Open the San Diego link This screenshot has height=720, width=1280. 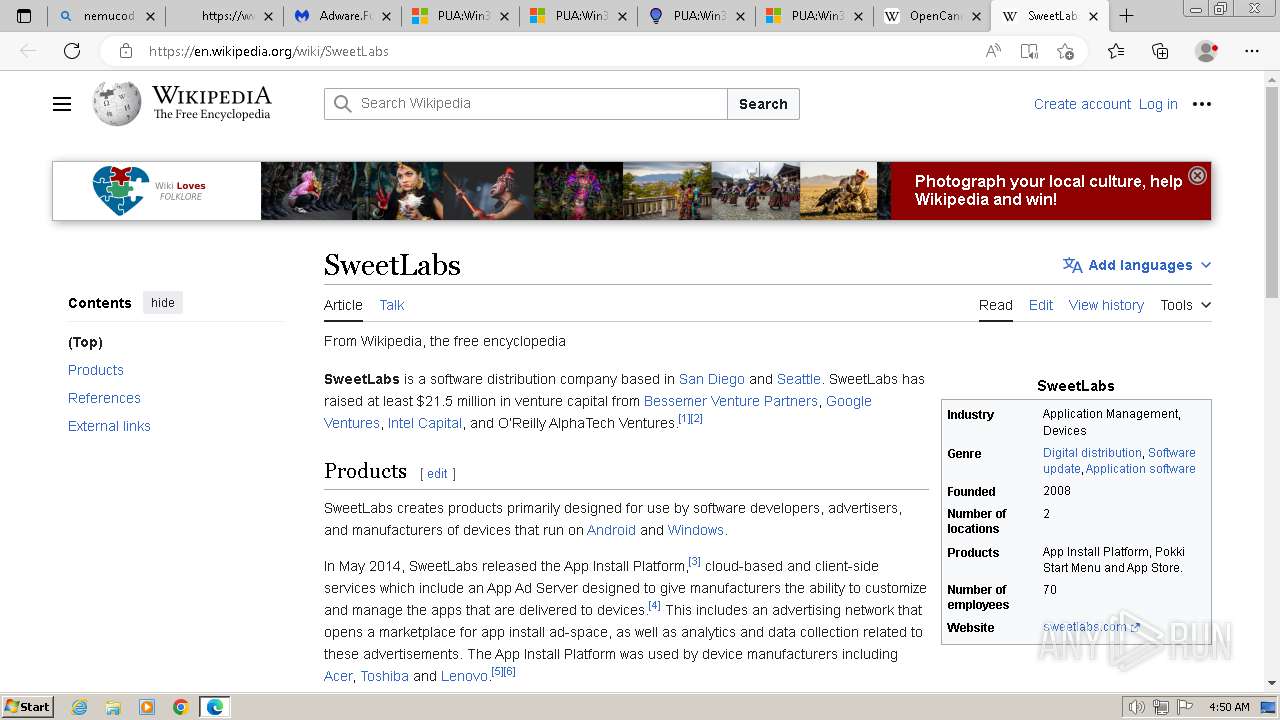(x=712, y=379)
